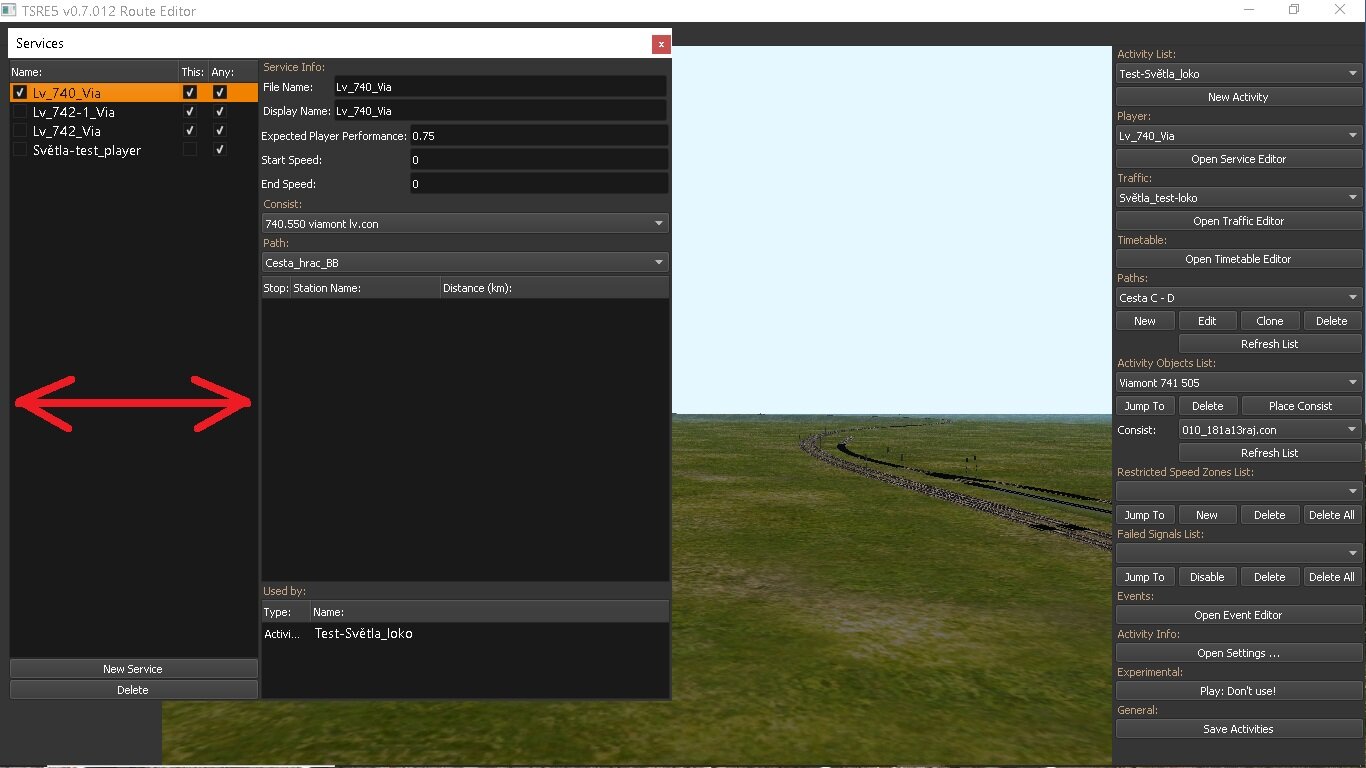Toggle the 'Any' checkbox for Světla-test_player
The width and height of the screenshot is (1366, 768).
[x=220, y=150]
